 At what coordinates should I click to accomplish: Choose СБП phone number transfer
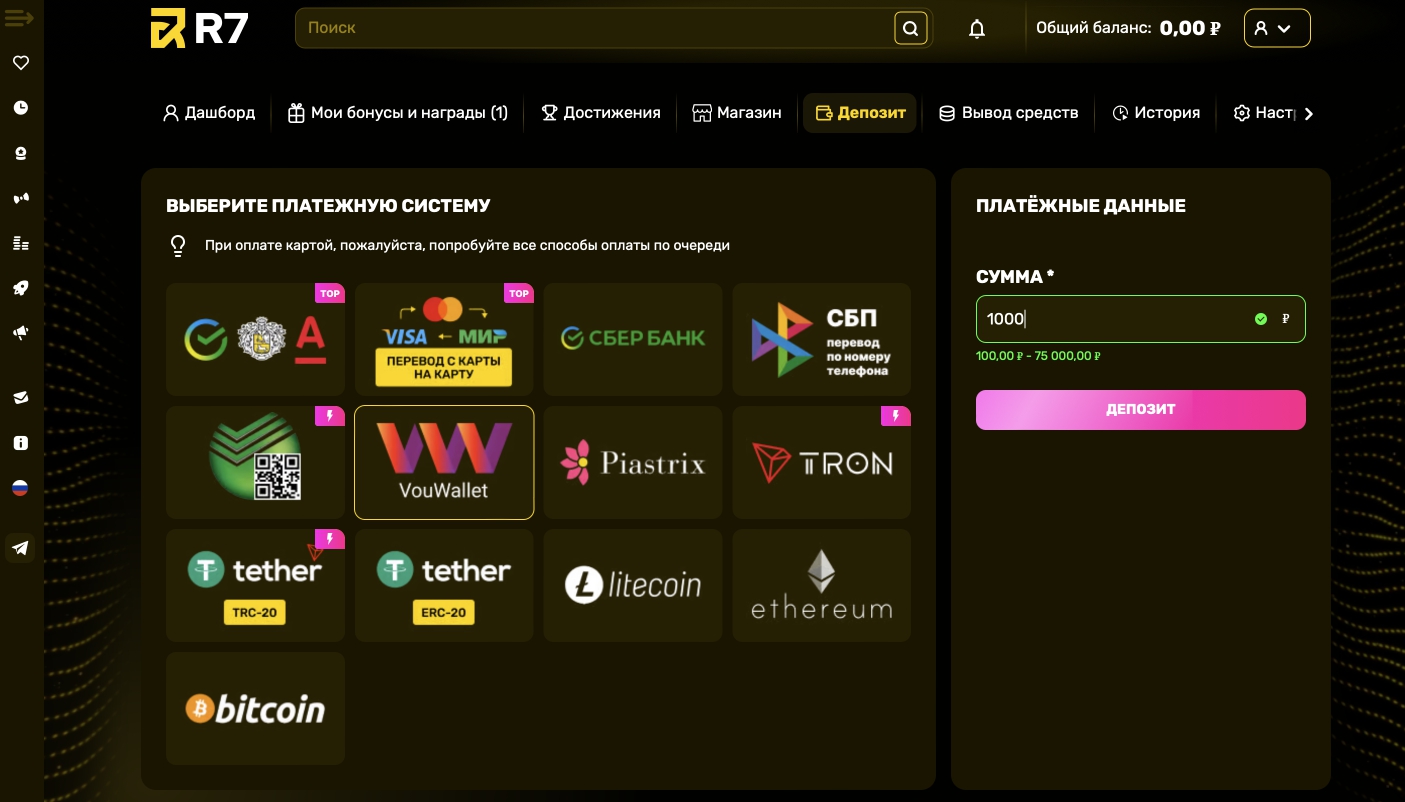pyautogui.click(x=822, y=339)
